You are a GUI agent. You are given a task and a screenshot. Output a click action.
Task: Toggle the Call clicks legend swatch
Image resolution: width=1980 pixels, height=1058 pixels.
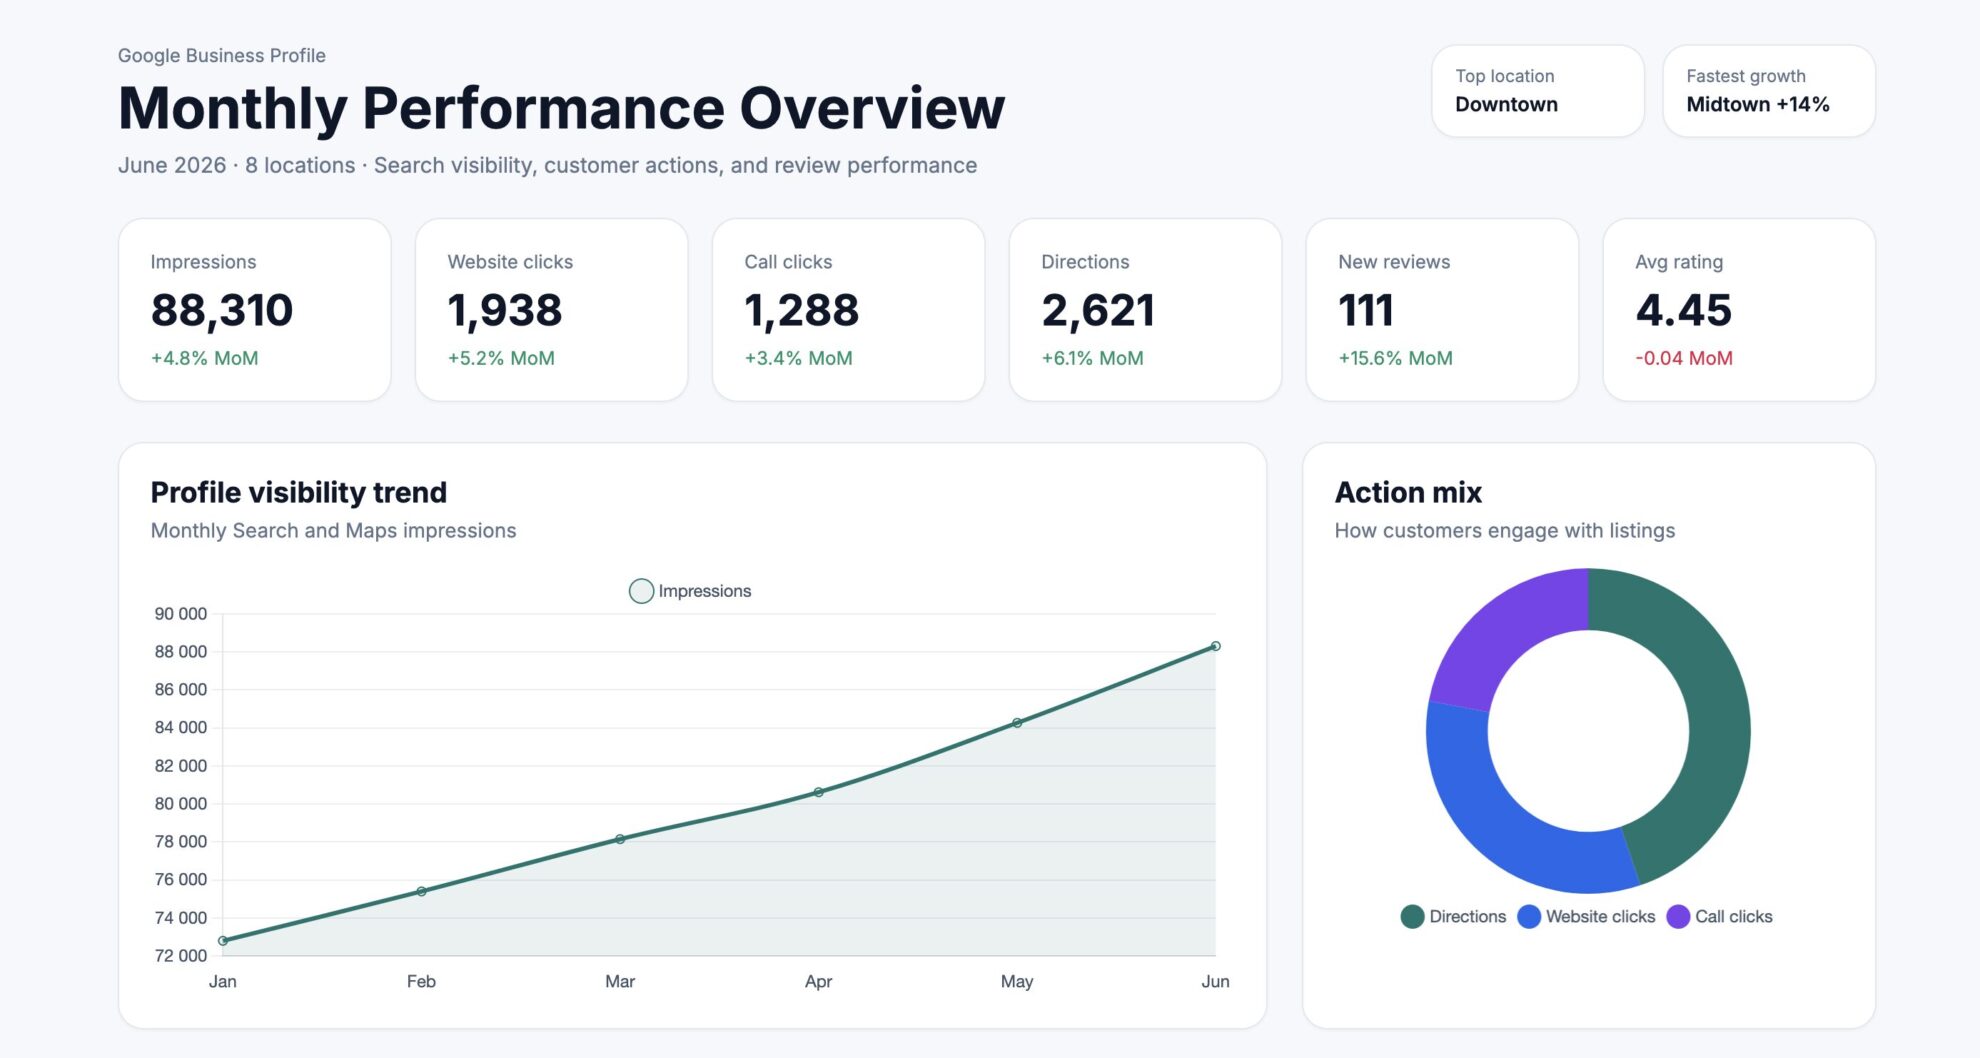[1678, 917]
